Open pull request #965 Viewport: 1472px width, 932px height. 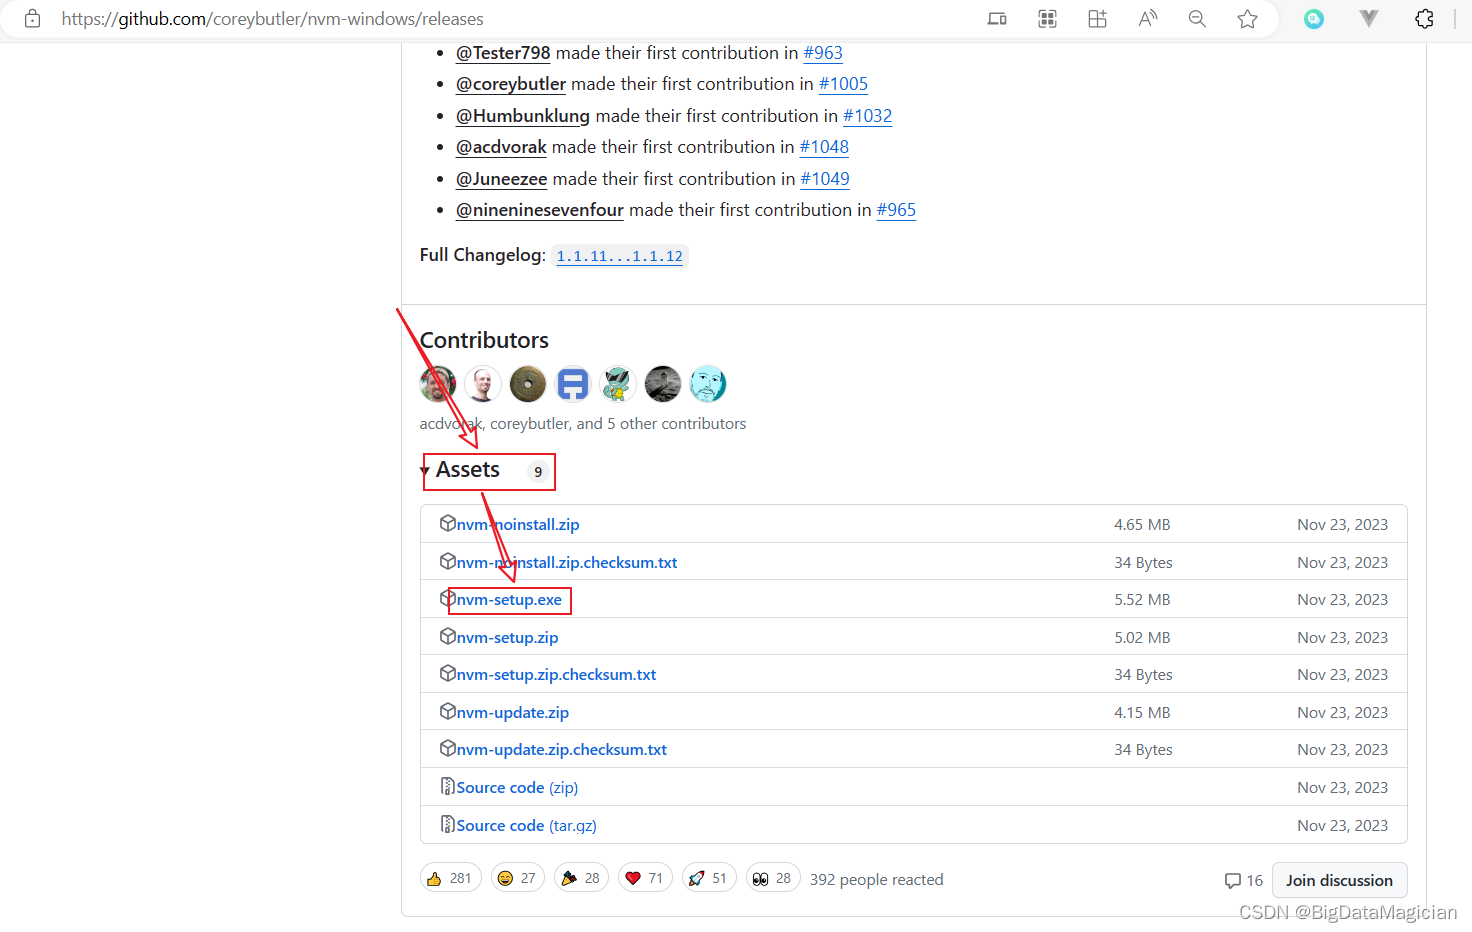[x=896, y=210]
